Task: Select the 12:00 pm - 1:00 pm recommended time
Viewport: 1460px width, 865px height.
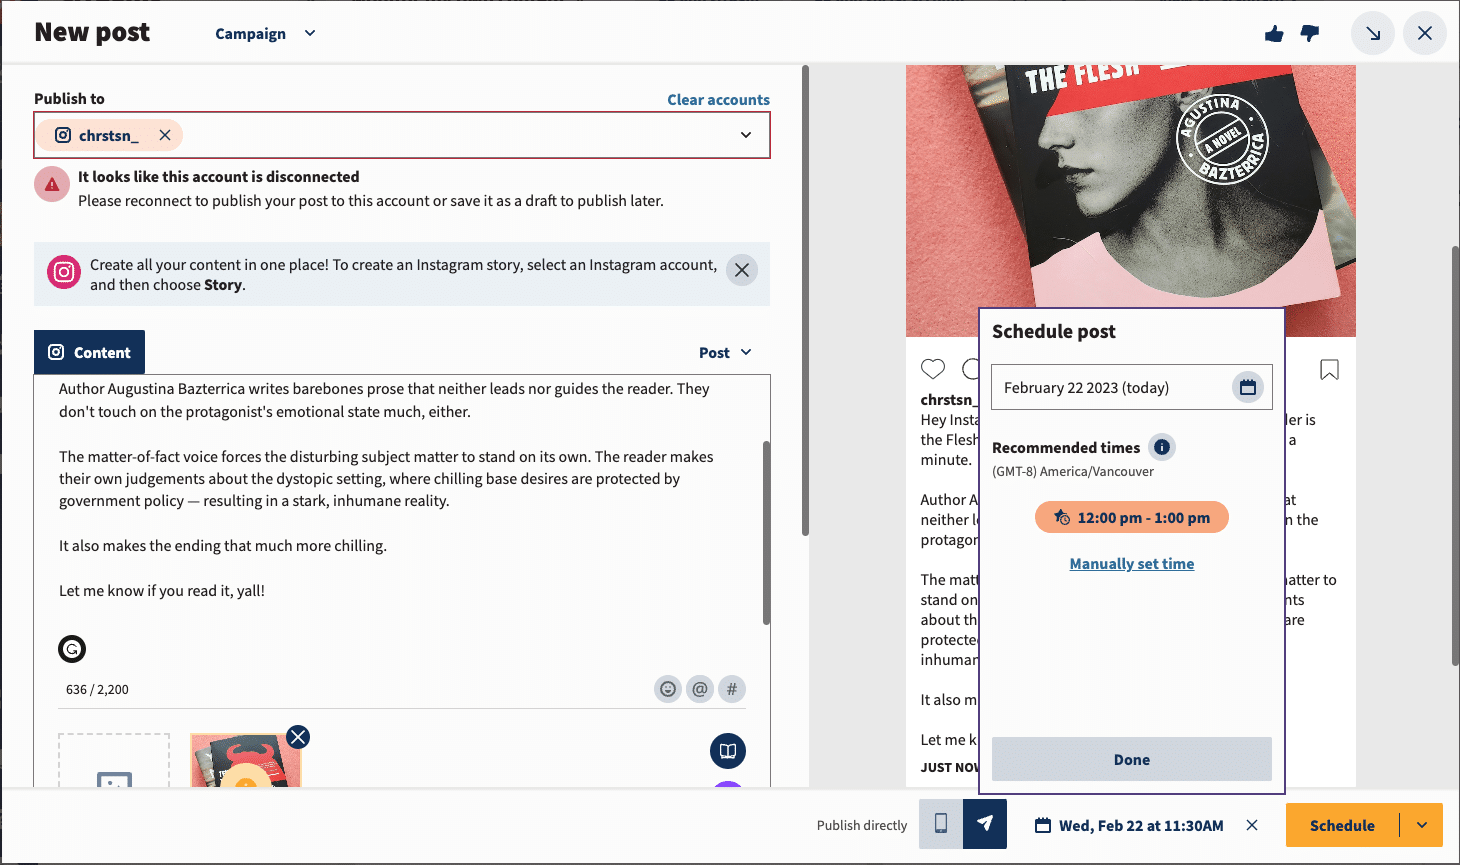Action: point(1131,518)
